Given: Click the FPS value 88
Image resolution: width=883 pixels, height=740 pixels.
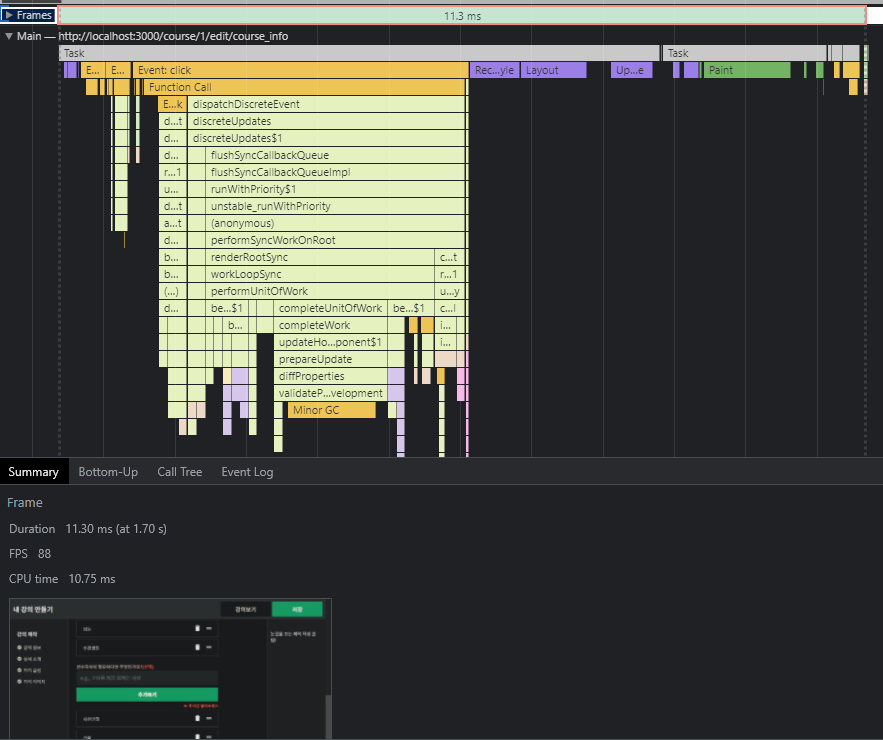Looking at the screenshot, I should coord(44,554).
